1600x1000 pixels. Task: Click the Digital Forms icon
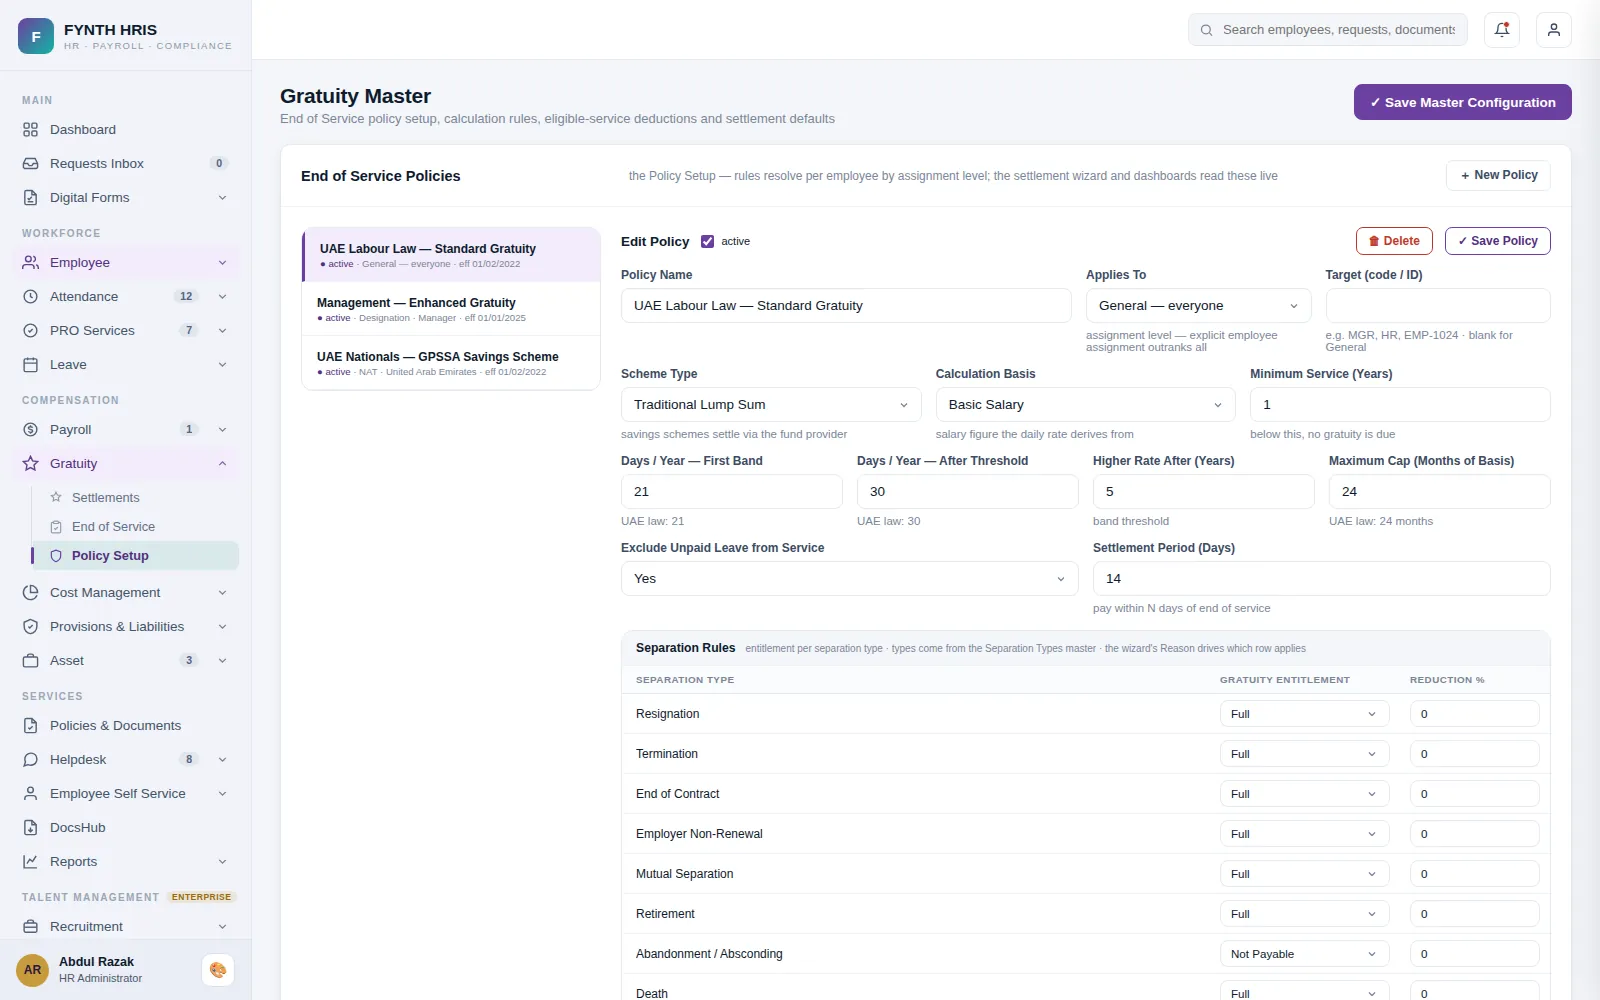[x=31, y=198]
